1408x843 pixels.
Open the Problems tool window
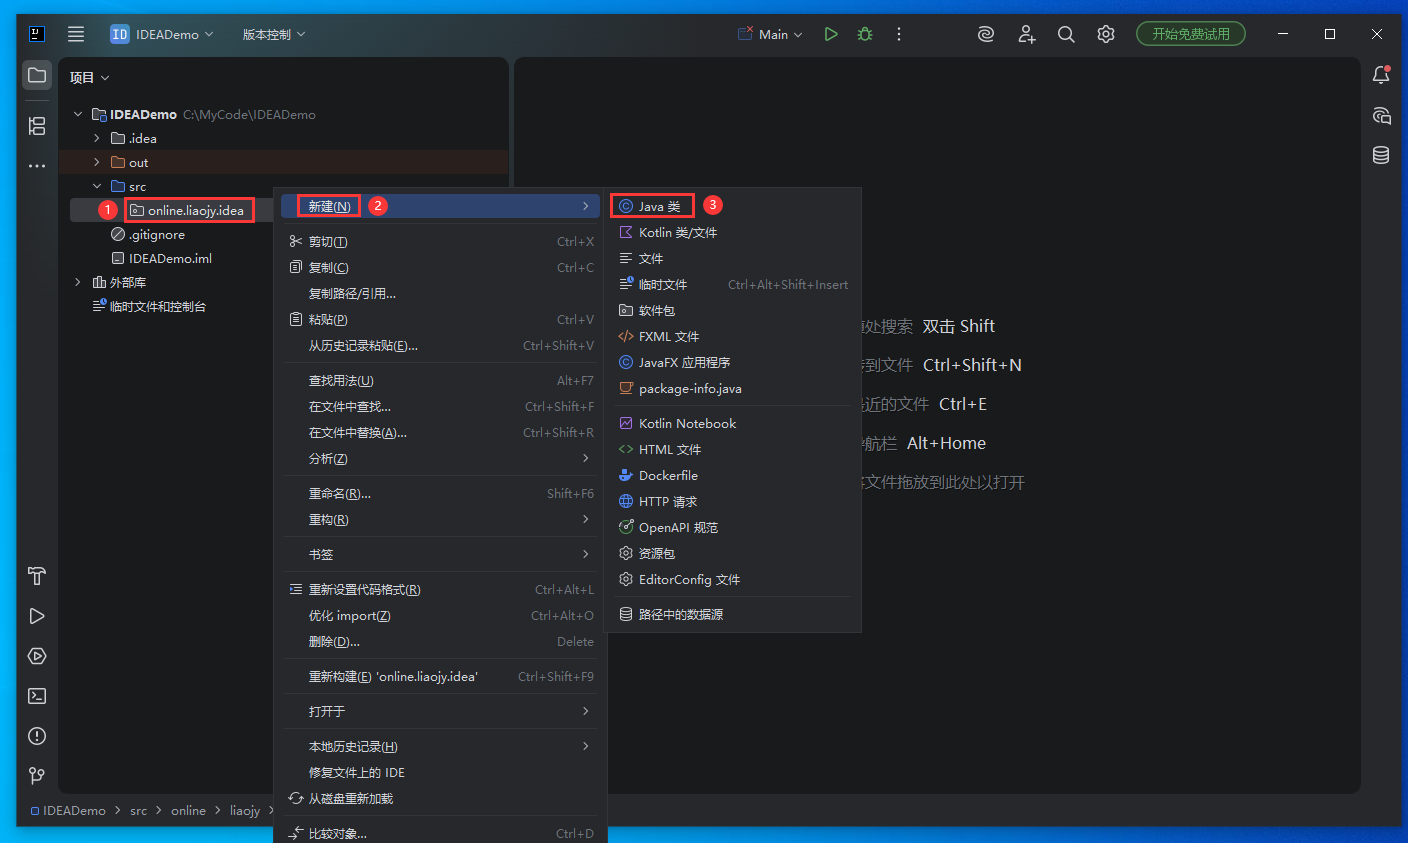pos(37,736)
